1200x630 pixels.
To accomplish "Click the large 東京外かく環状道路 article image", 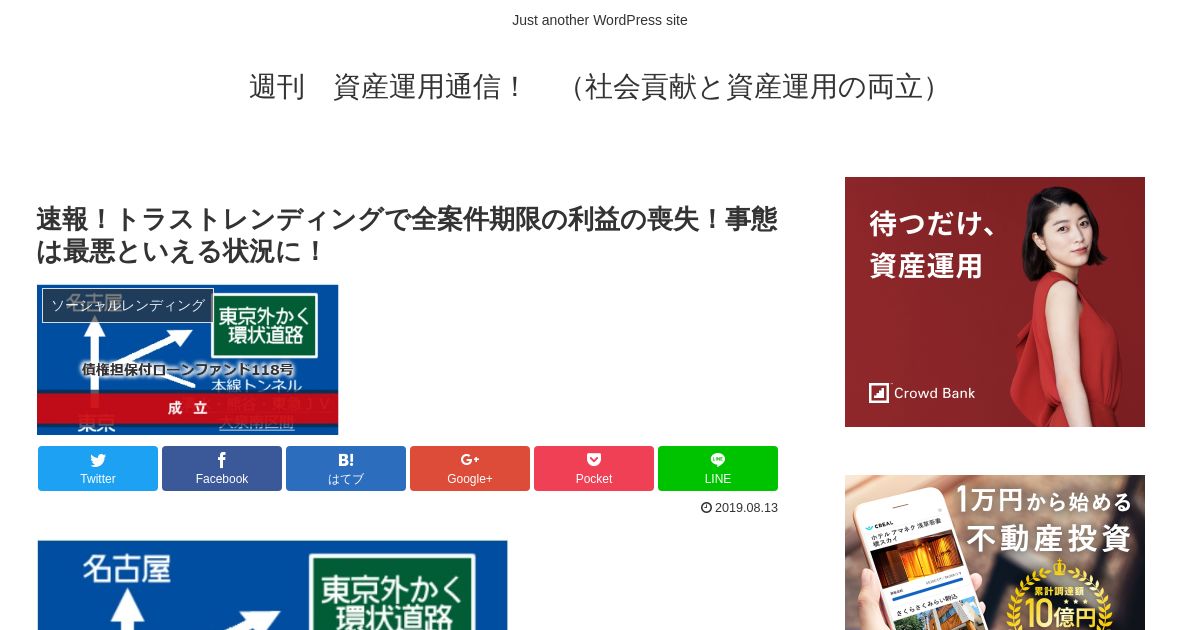I will (272, 585).
